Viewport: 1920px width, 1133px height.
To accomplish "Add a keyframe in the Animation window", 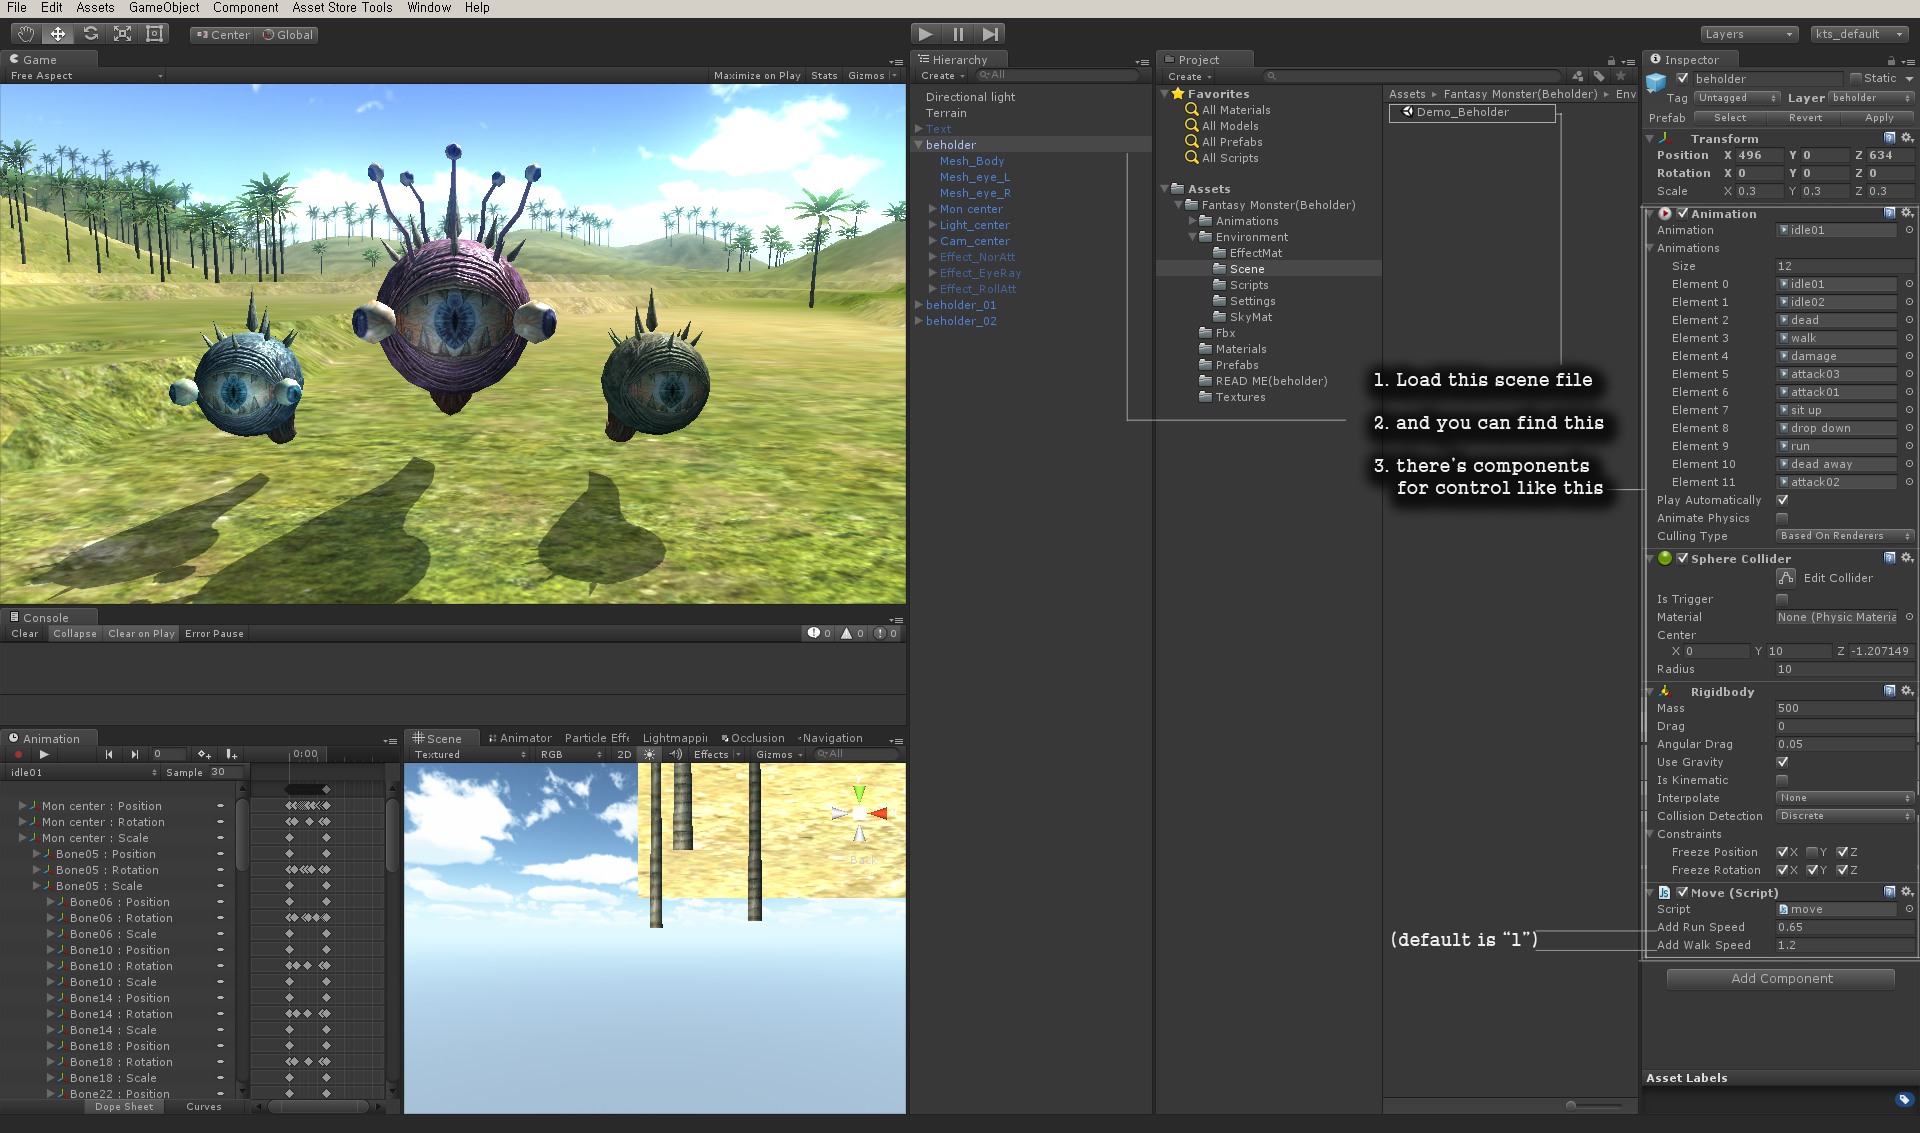I will point(204,754).
